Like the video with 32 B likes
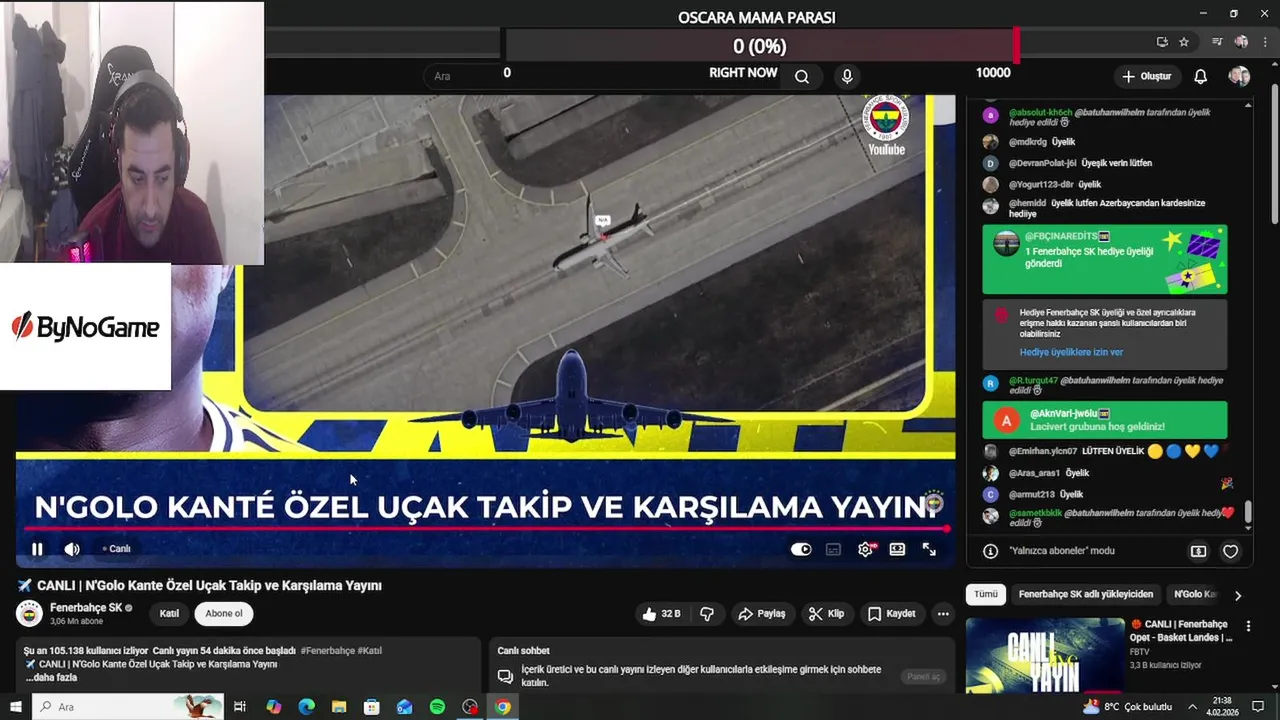Screen dimensions: 1280x720 [661, 614]
